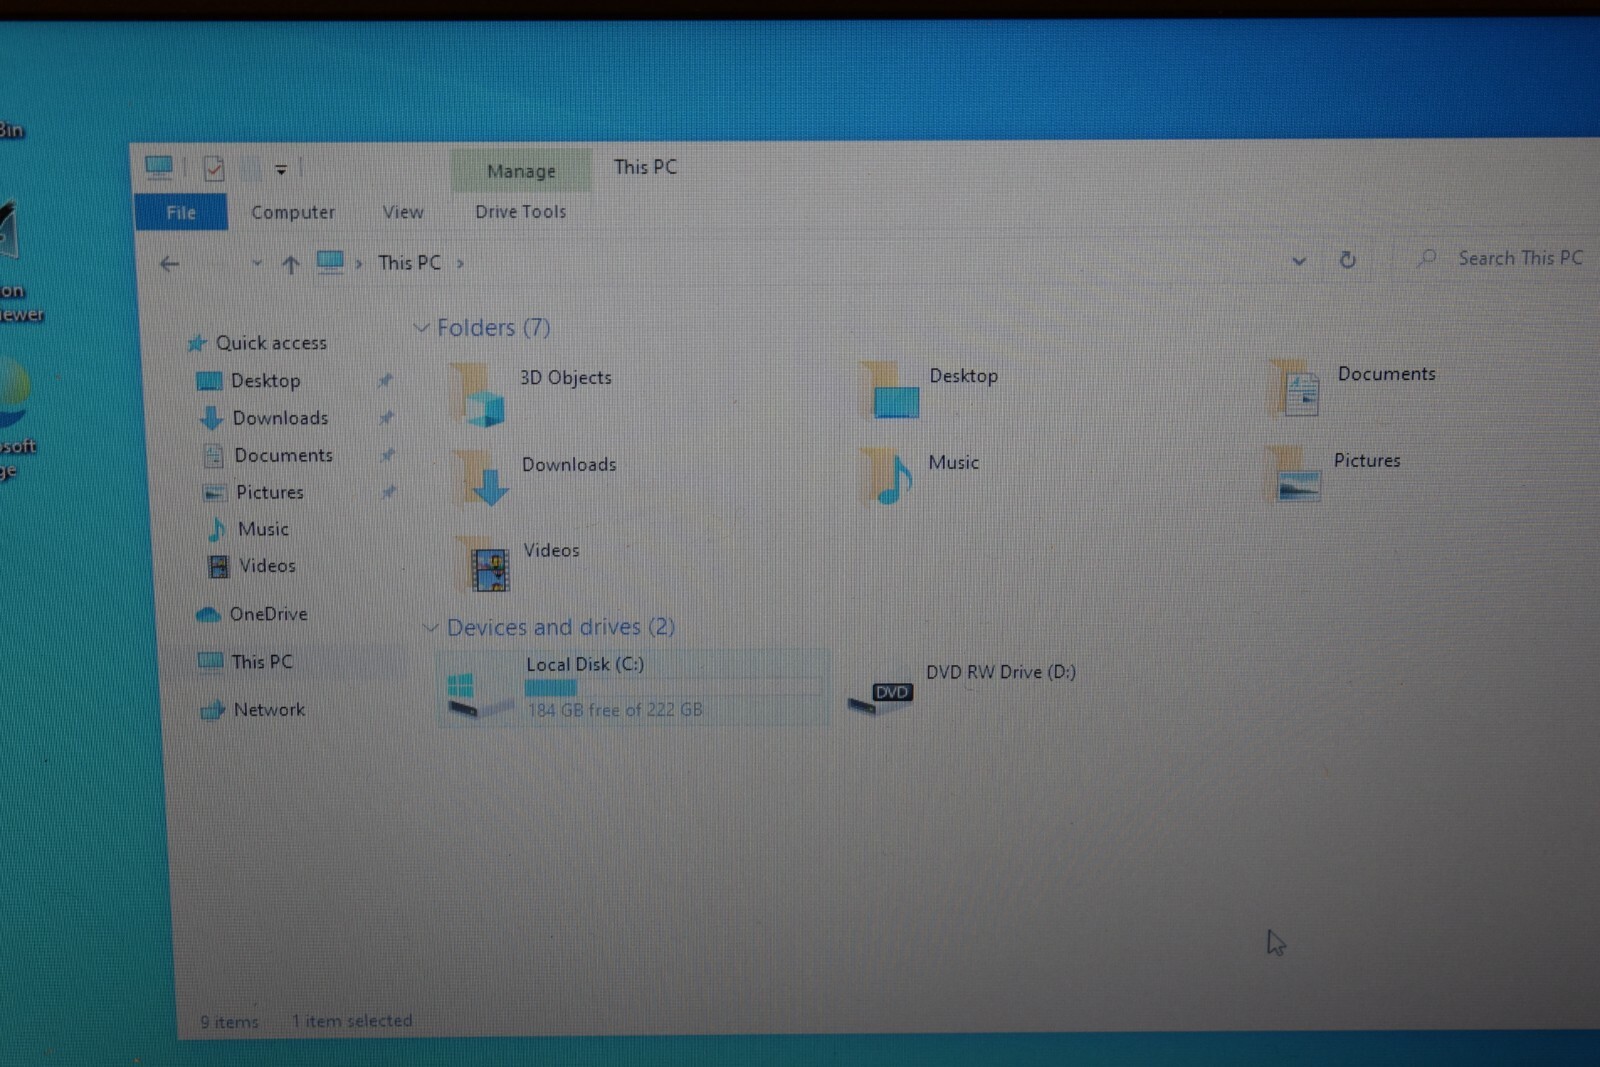The height and width of the screenshot is (1067, 1600).
Task: Click the Properties checkmark quick access icon
Action: tap(213, 168)
